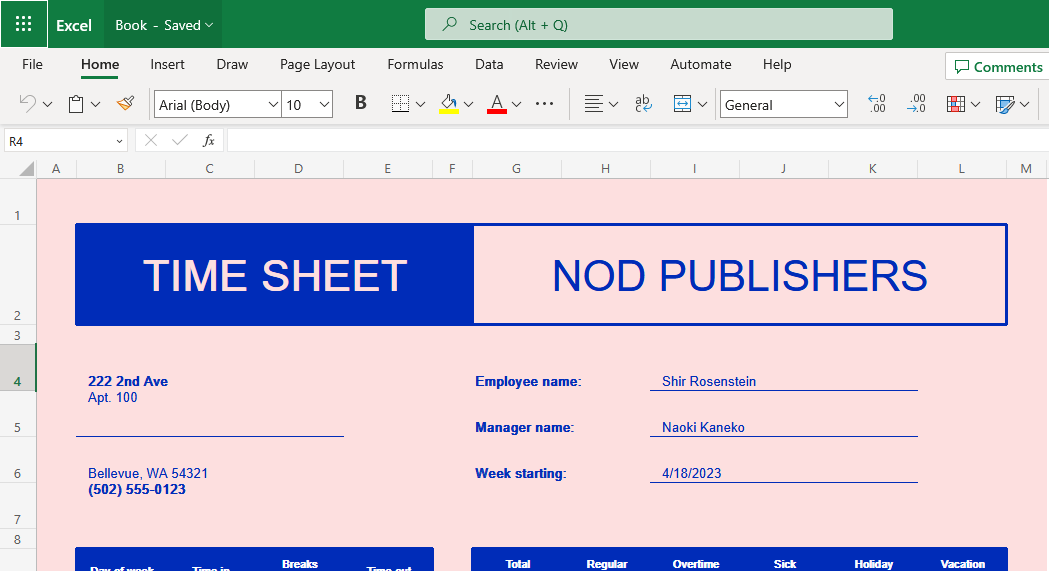Switch to the View tab
This screenshot has height=571, width=1049.
[624, 64]
